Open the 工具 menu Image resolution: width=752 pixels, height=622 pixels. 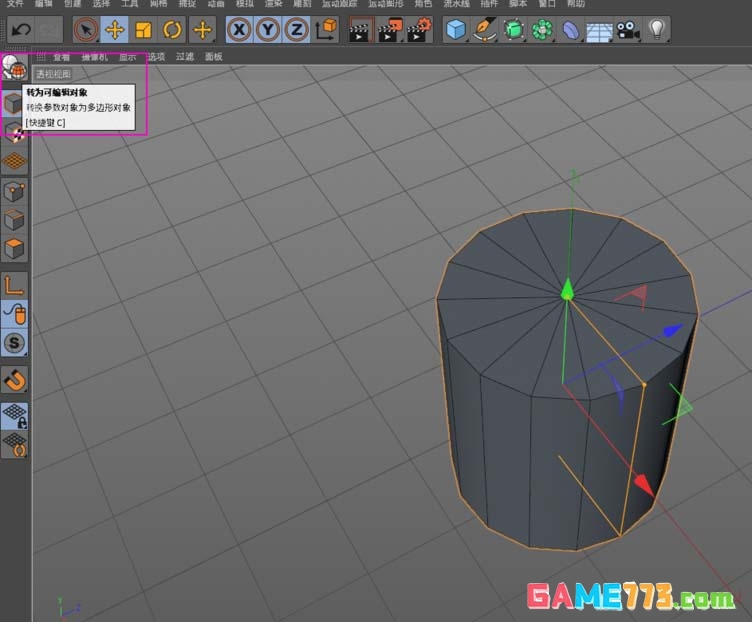[129, 3]
